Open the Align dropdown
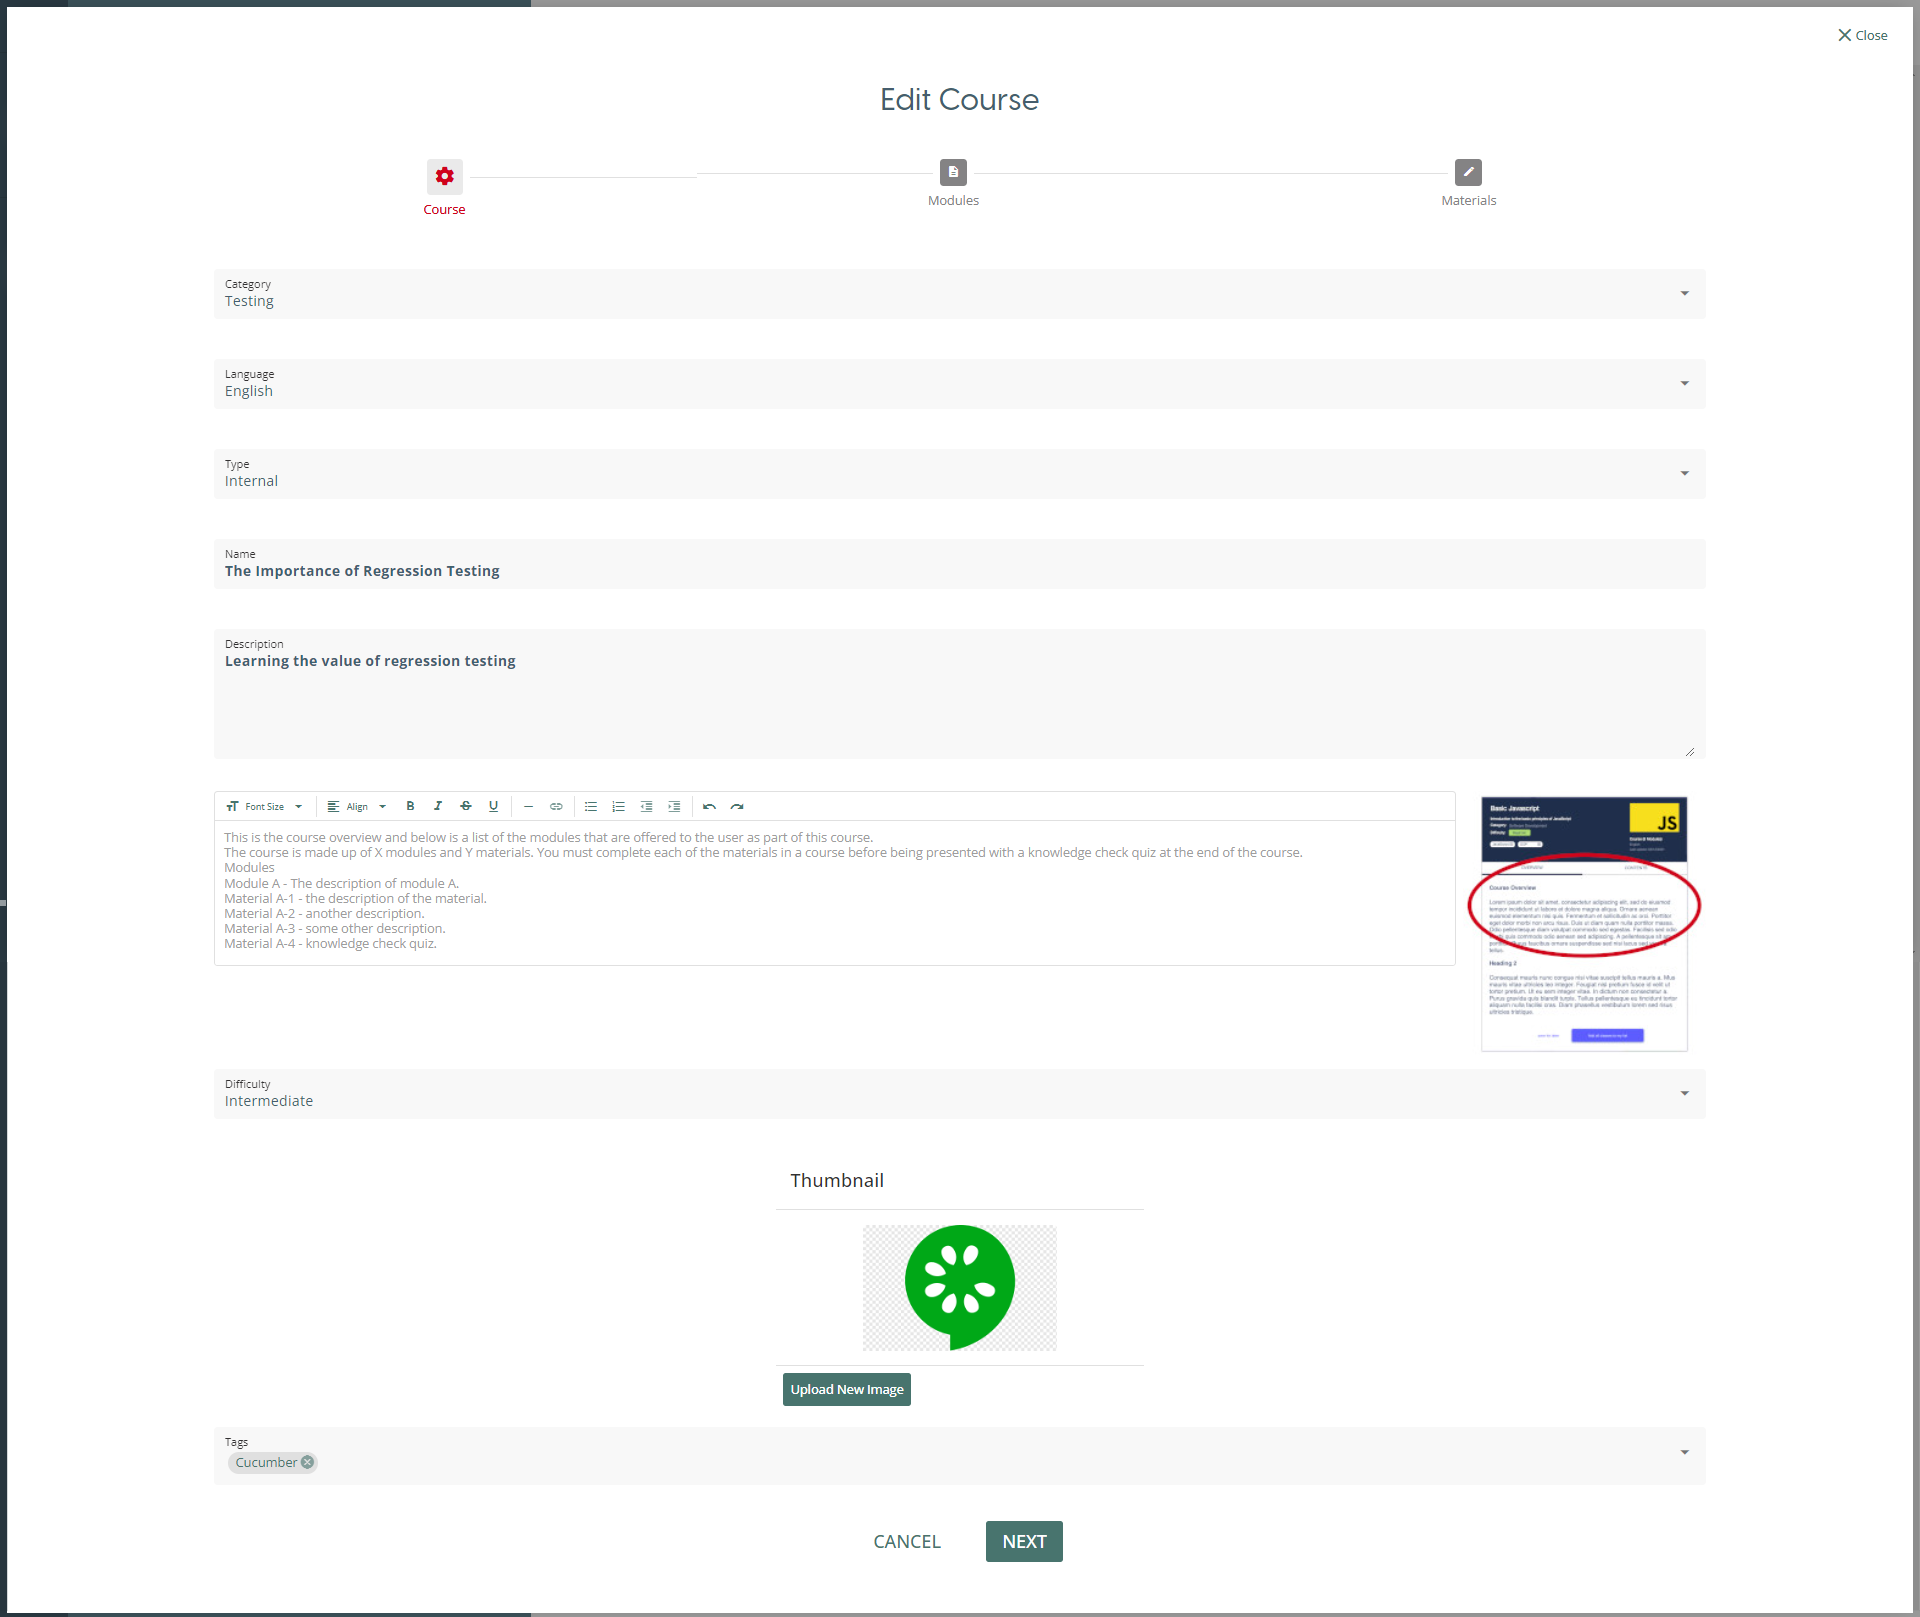The image size is (1920, 1617). coord(357,806)
